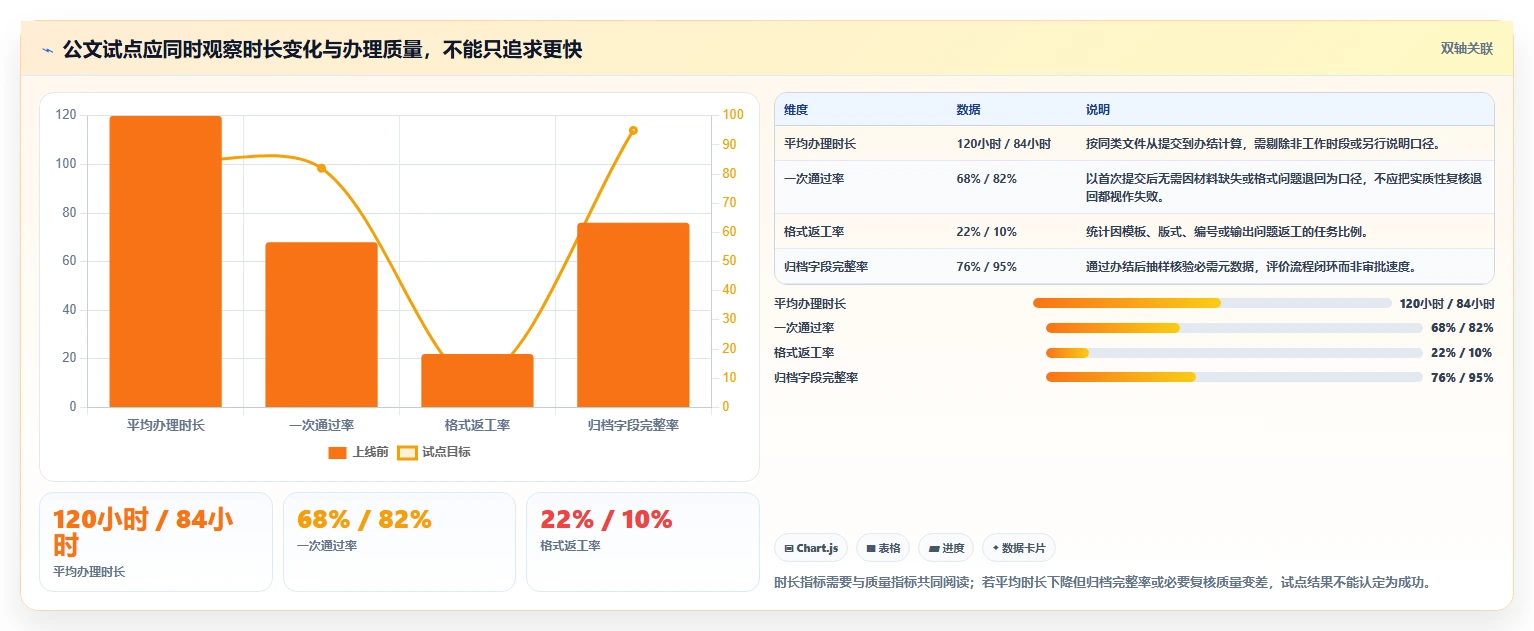The width and height of the screenshot is (1534, 631).
Task: Open the 68% / 82% data card
Action: [399, 542]
